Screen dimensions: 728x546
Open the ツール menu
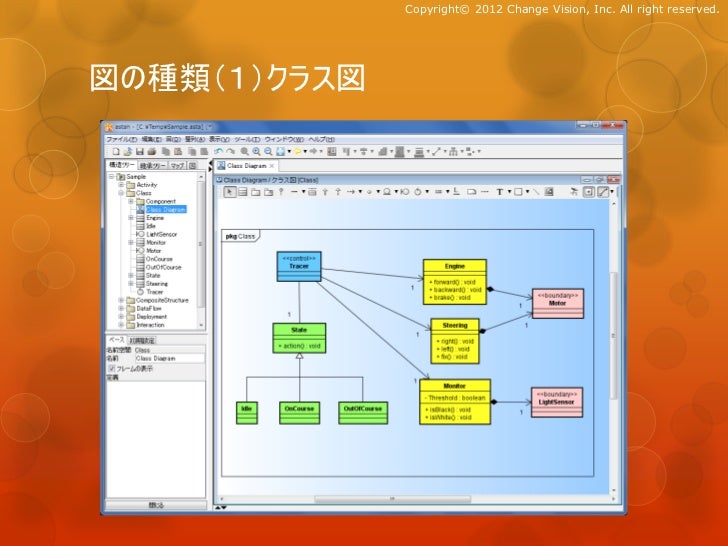247,139
